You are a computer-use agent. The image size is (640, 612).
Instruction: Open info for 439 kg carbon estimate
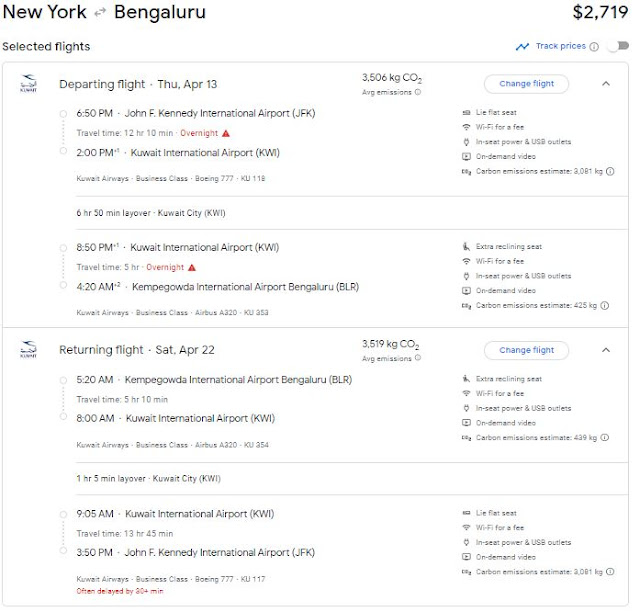605,438
